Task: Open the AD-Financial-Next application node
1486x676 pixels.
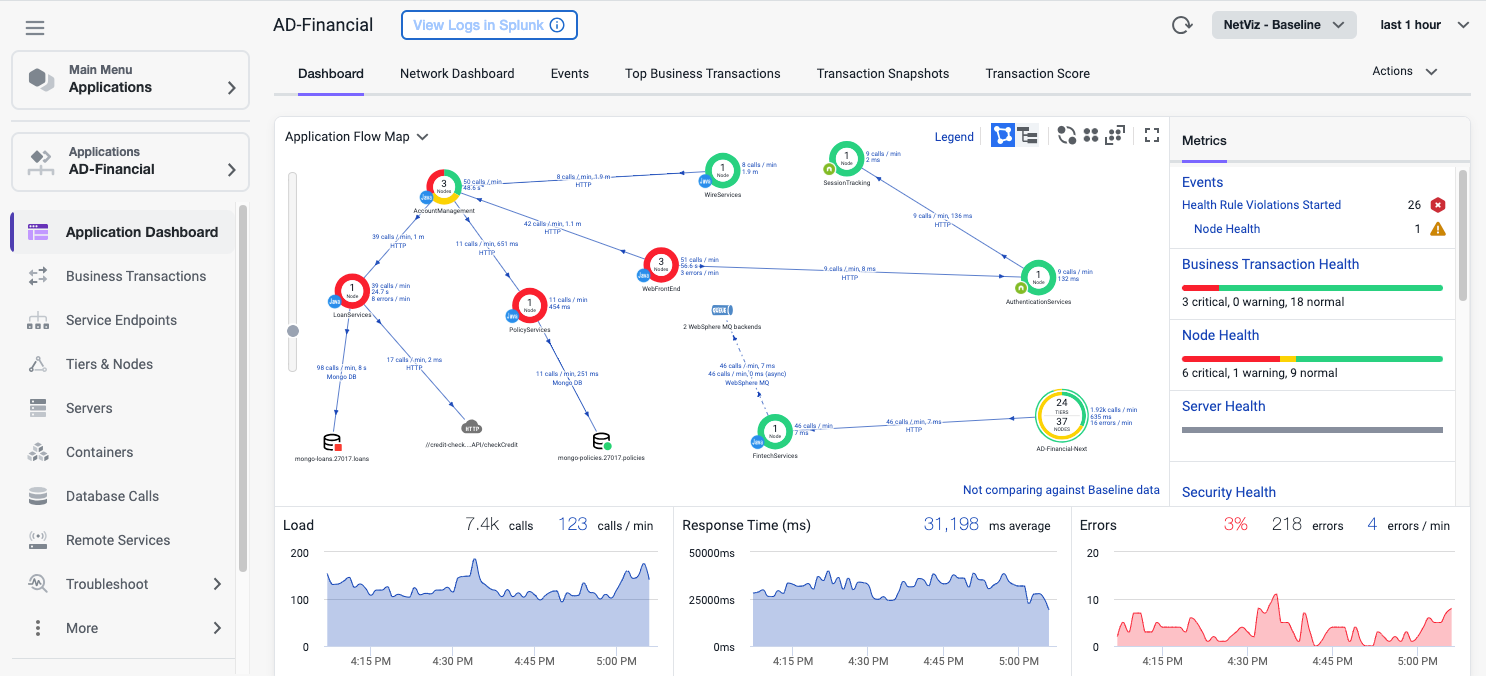Action: [1061, 415]
